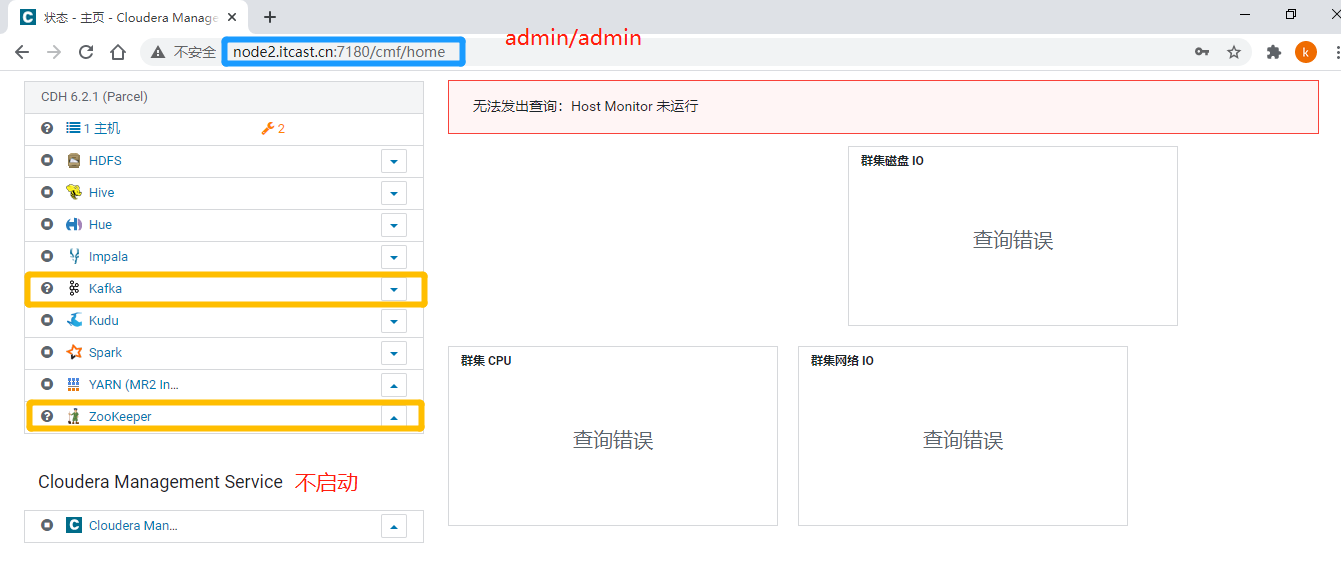
Task: Click the Hive stopped status icon
Action: pos(47,193)
